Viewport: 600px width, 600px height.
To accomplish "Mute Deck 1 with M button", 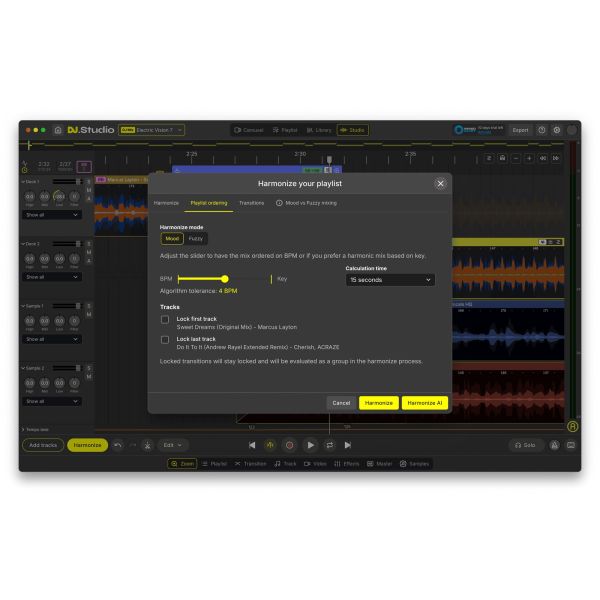I will [89, 190].
